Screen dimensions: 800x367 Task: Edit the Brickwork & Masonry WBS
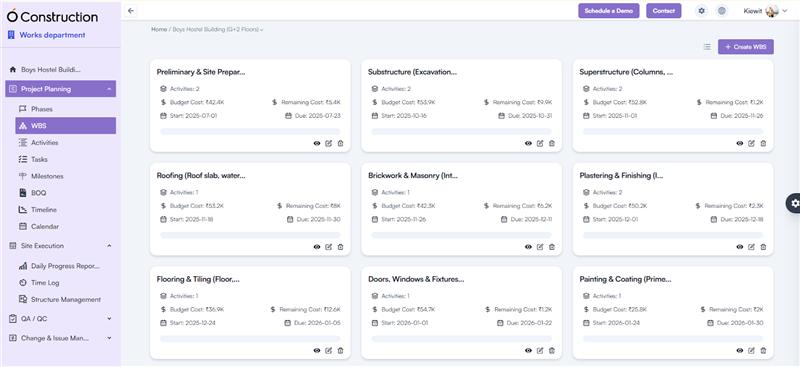click(x=540, y=247)
